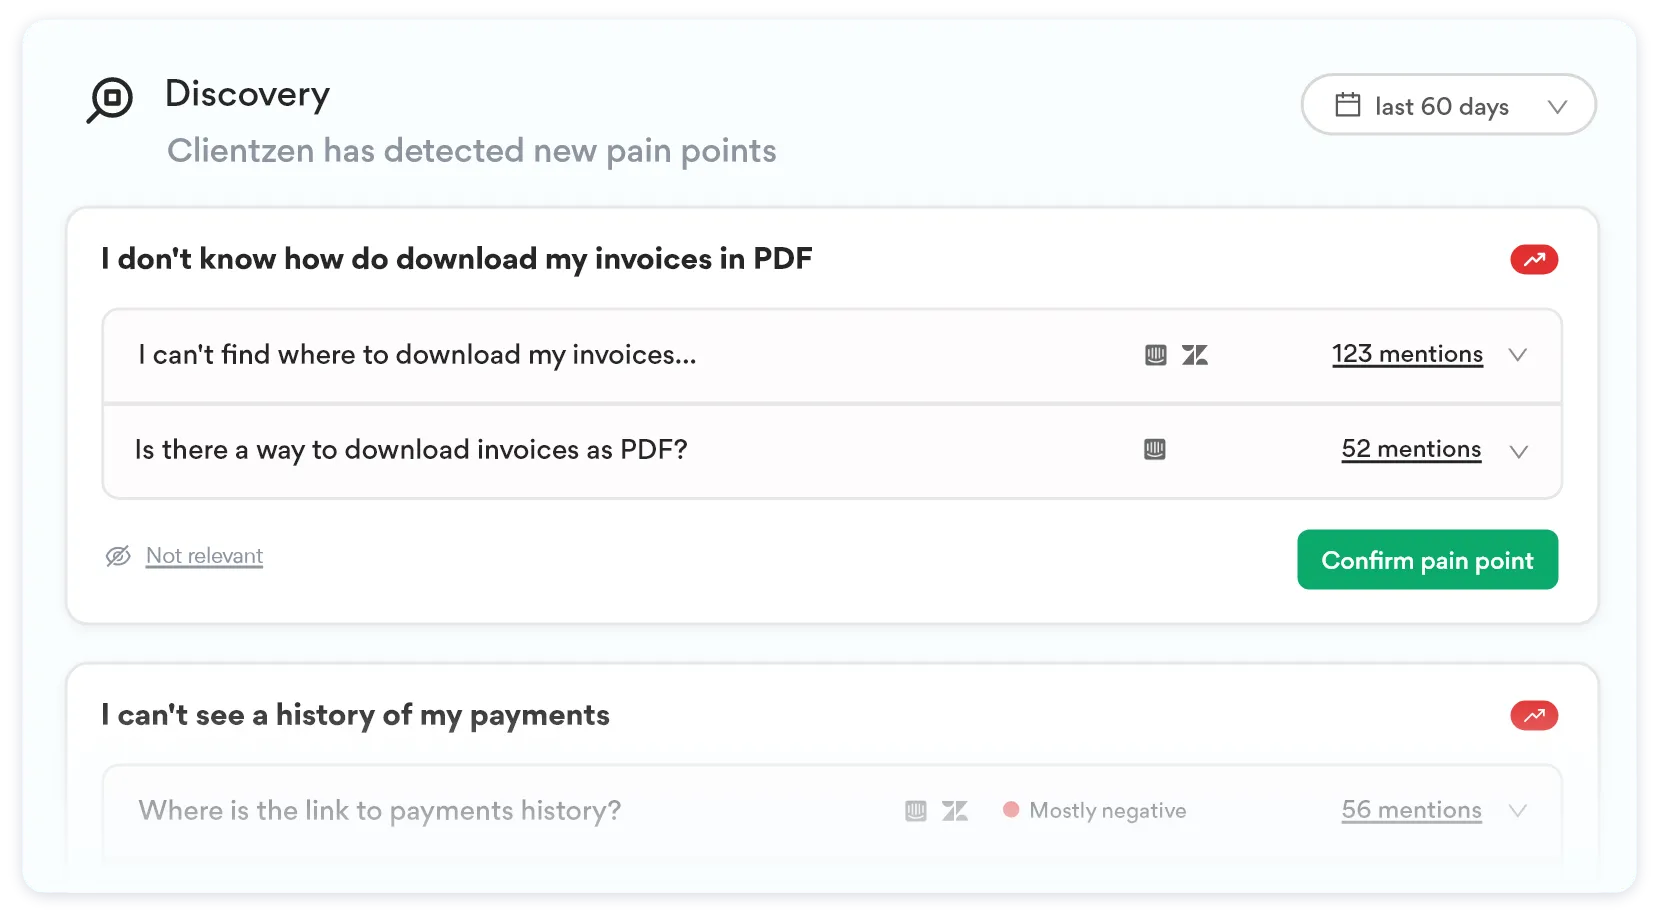1659x918 pixels.
Task: Click the Mostly negative sentiment indicator
Action: point(1095,811)
